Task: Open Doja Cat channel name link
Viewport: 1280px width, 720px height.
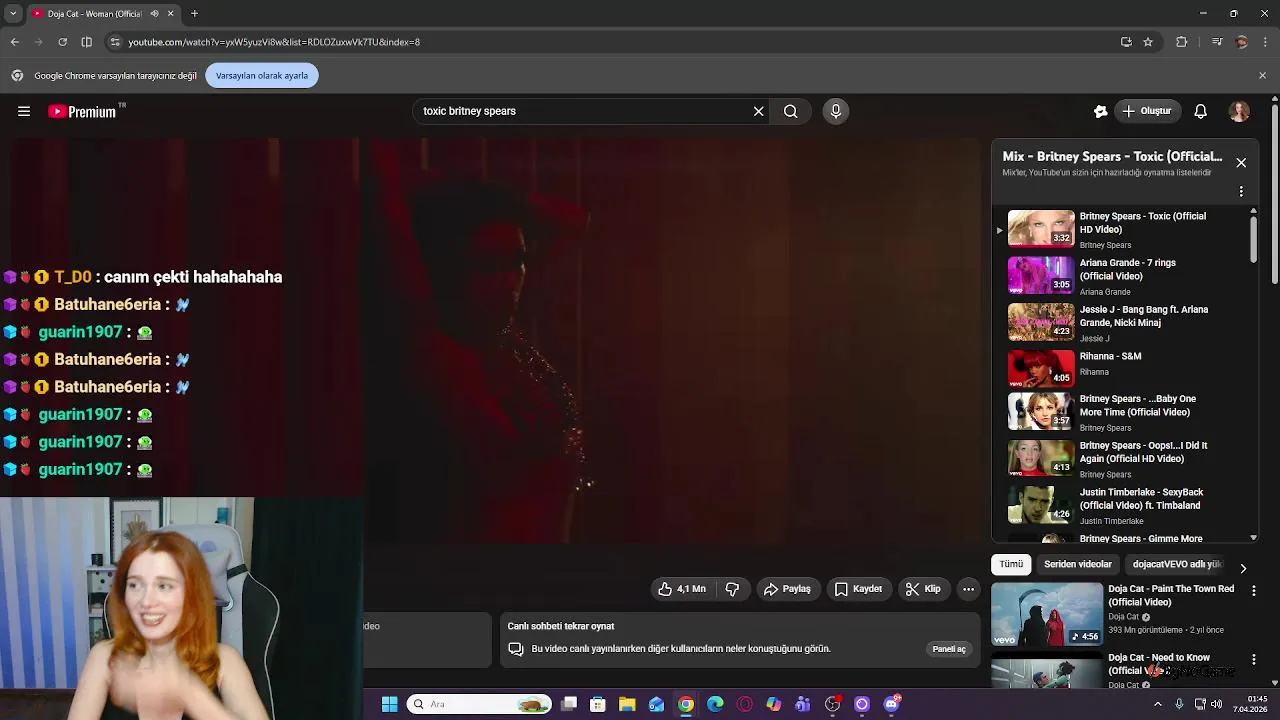Action: coord(1123,617)
